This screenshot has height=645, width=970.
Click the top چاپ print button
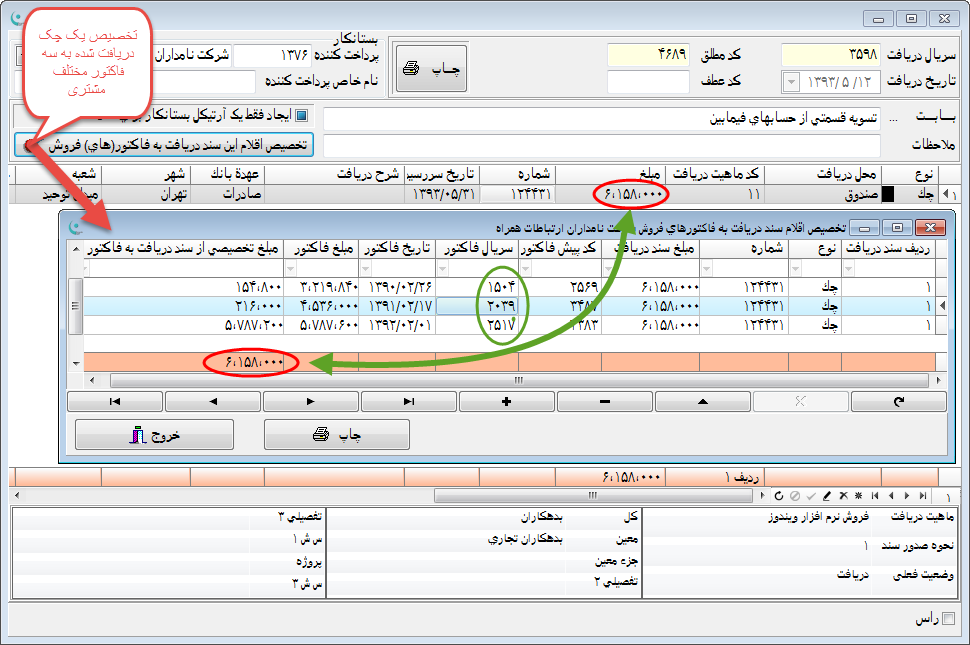pyautogui.click(x=431, y=69)
